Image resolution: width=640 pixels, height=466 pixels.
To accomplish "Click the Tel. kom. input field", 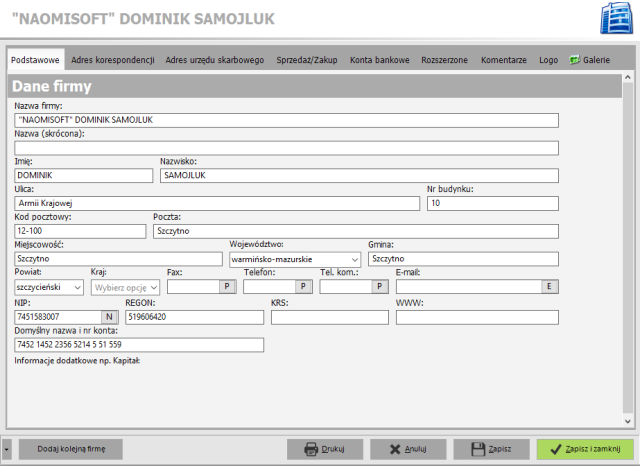I will click(x=346, y=287).
